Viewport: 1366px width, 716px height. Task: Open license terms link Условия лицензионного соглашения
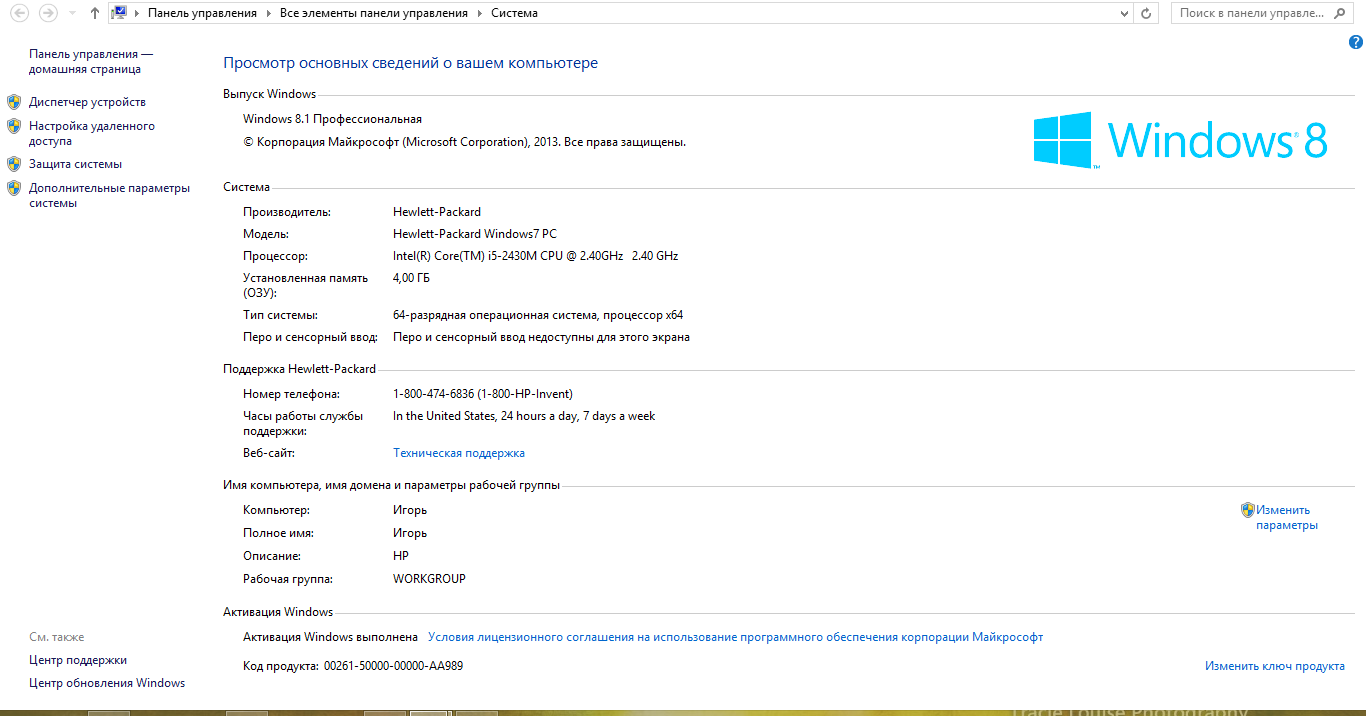click(735, 637)
